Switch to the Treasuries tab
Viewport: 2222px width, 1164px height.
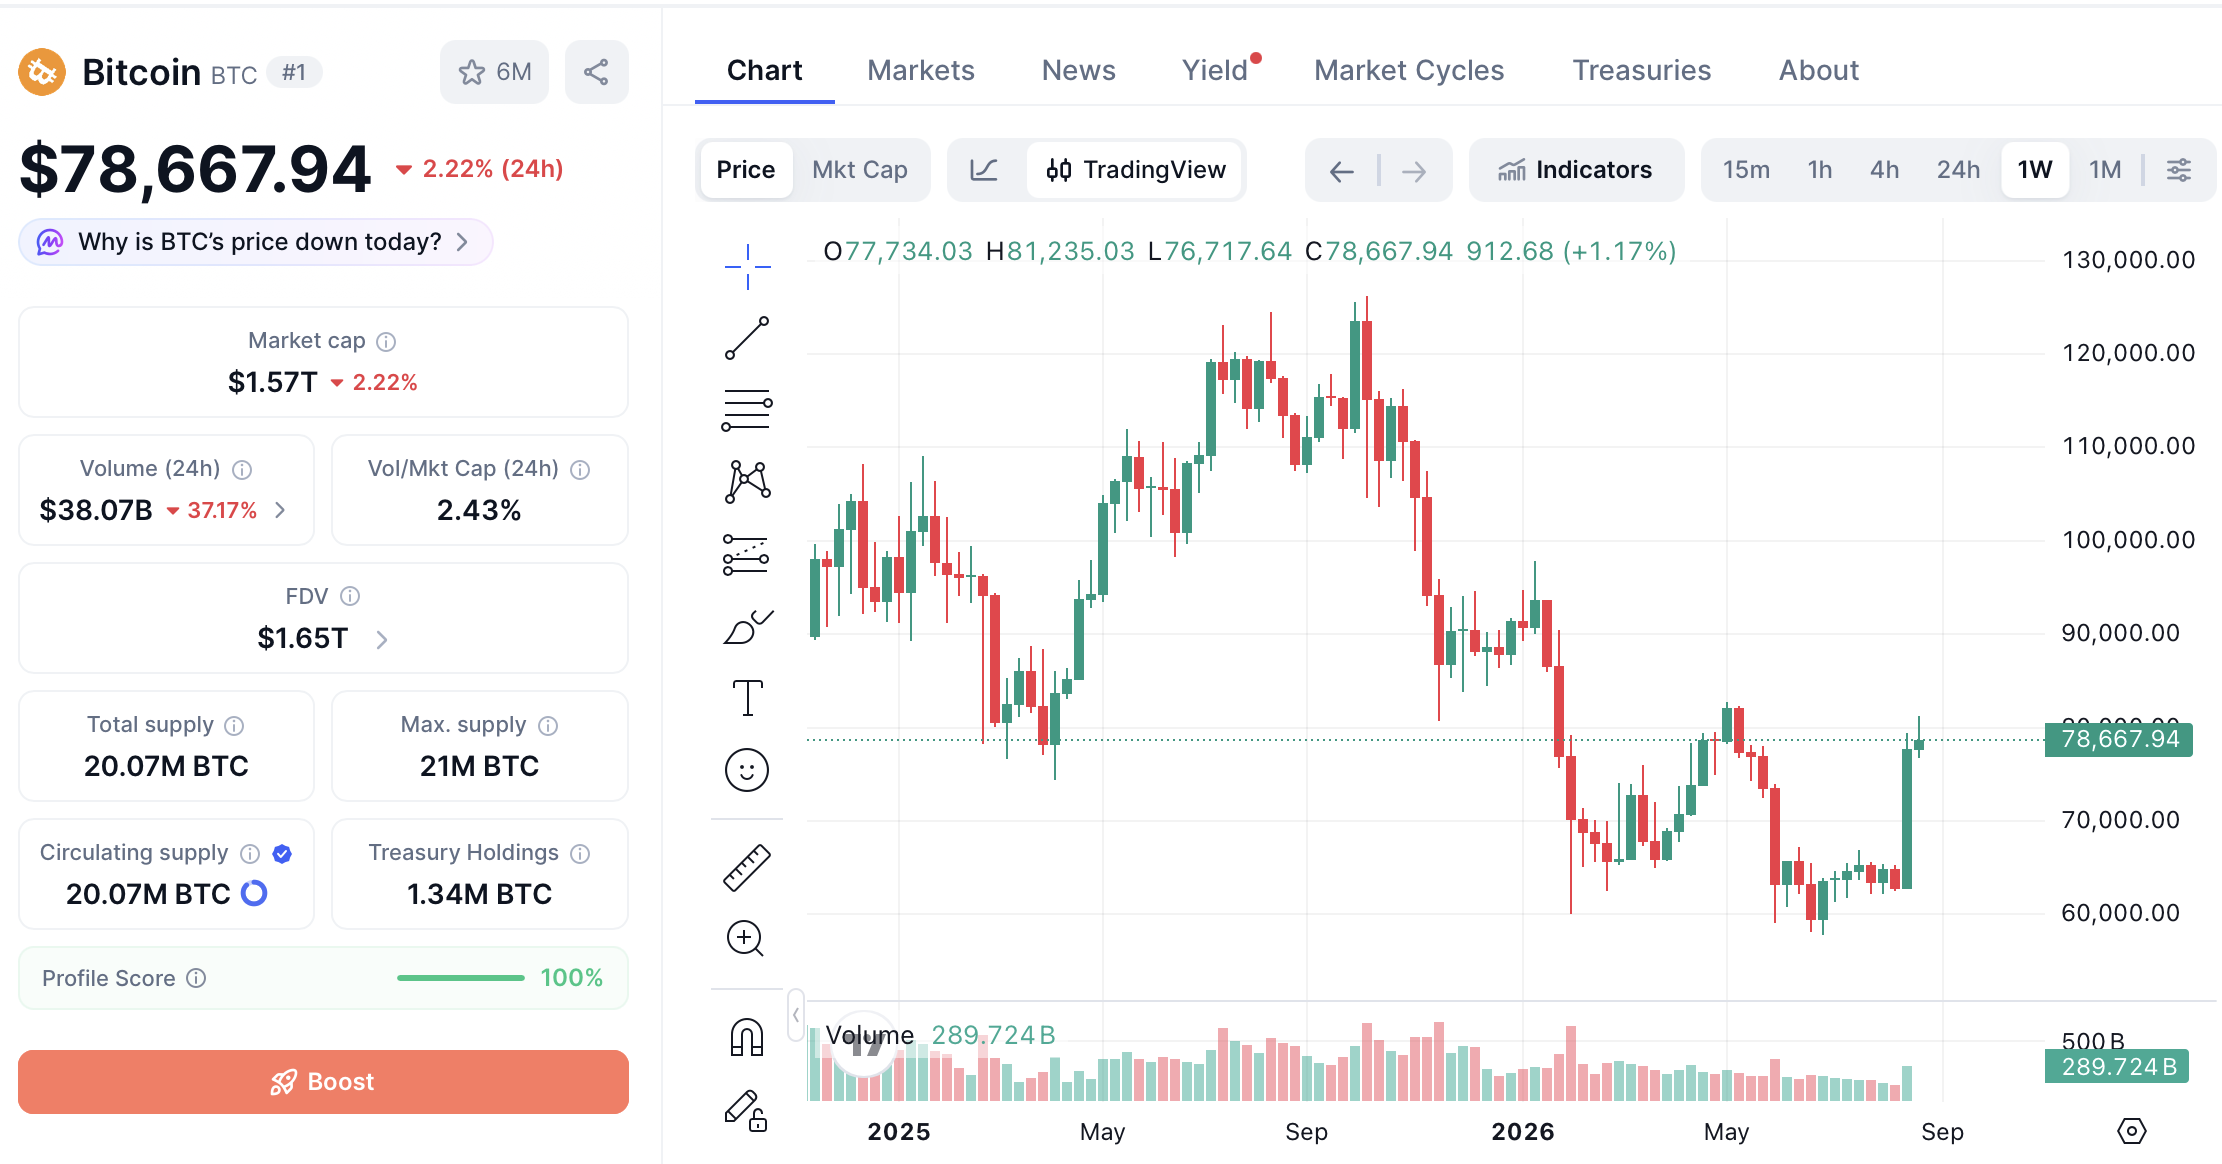tap(1642, 70)
